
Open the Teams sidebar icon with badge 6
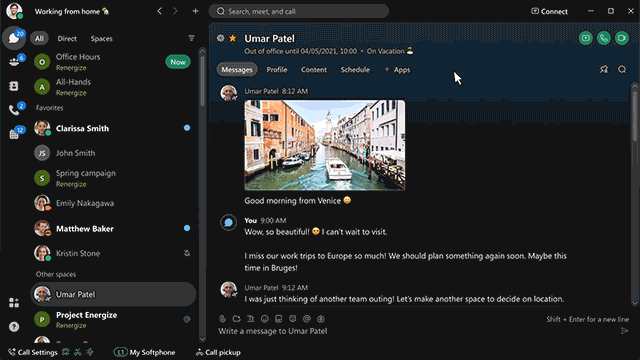click(14, 62)
